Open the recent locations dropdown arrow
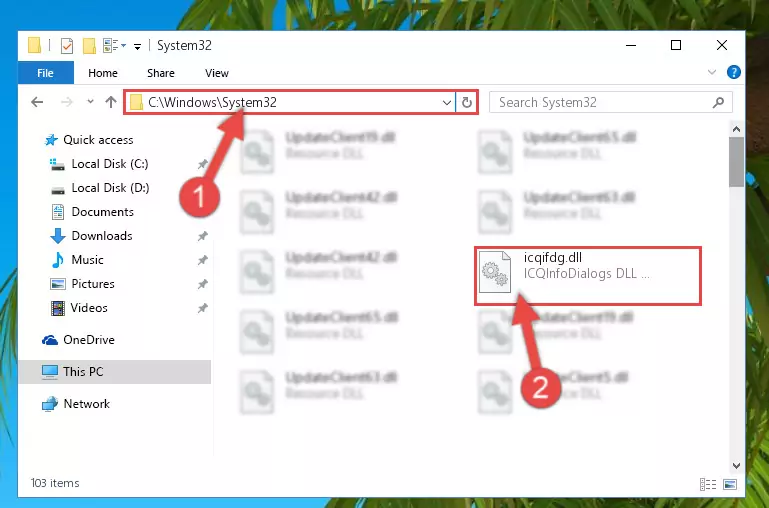Viewport: 769px width, 508px height. tap(90, 102)
